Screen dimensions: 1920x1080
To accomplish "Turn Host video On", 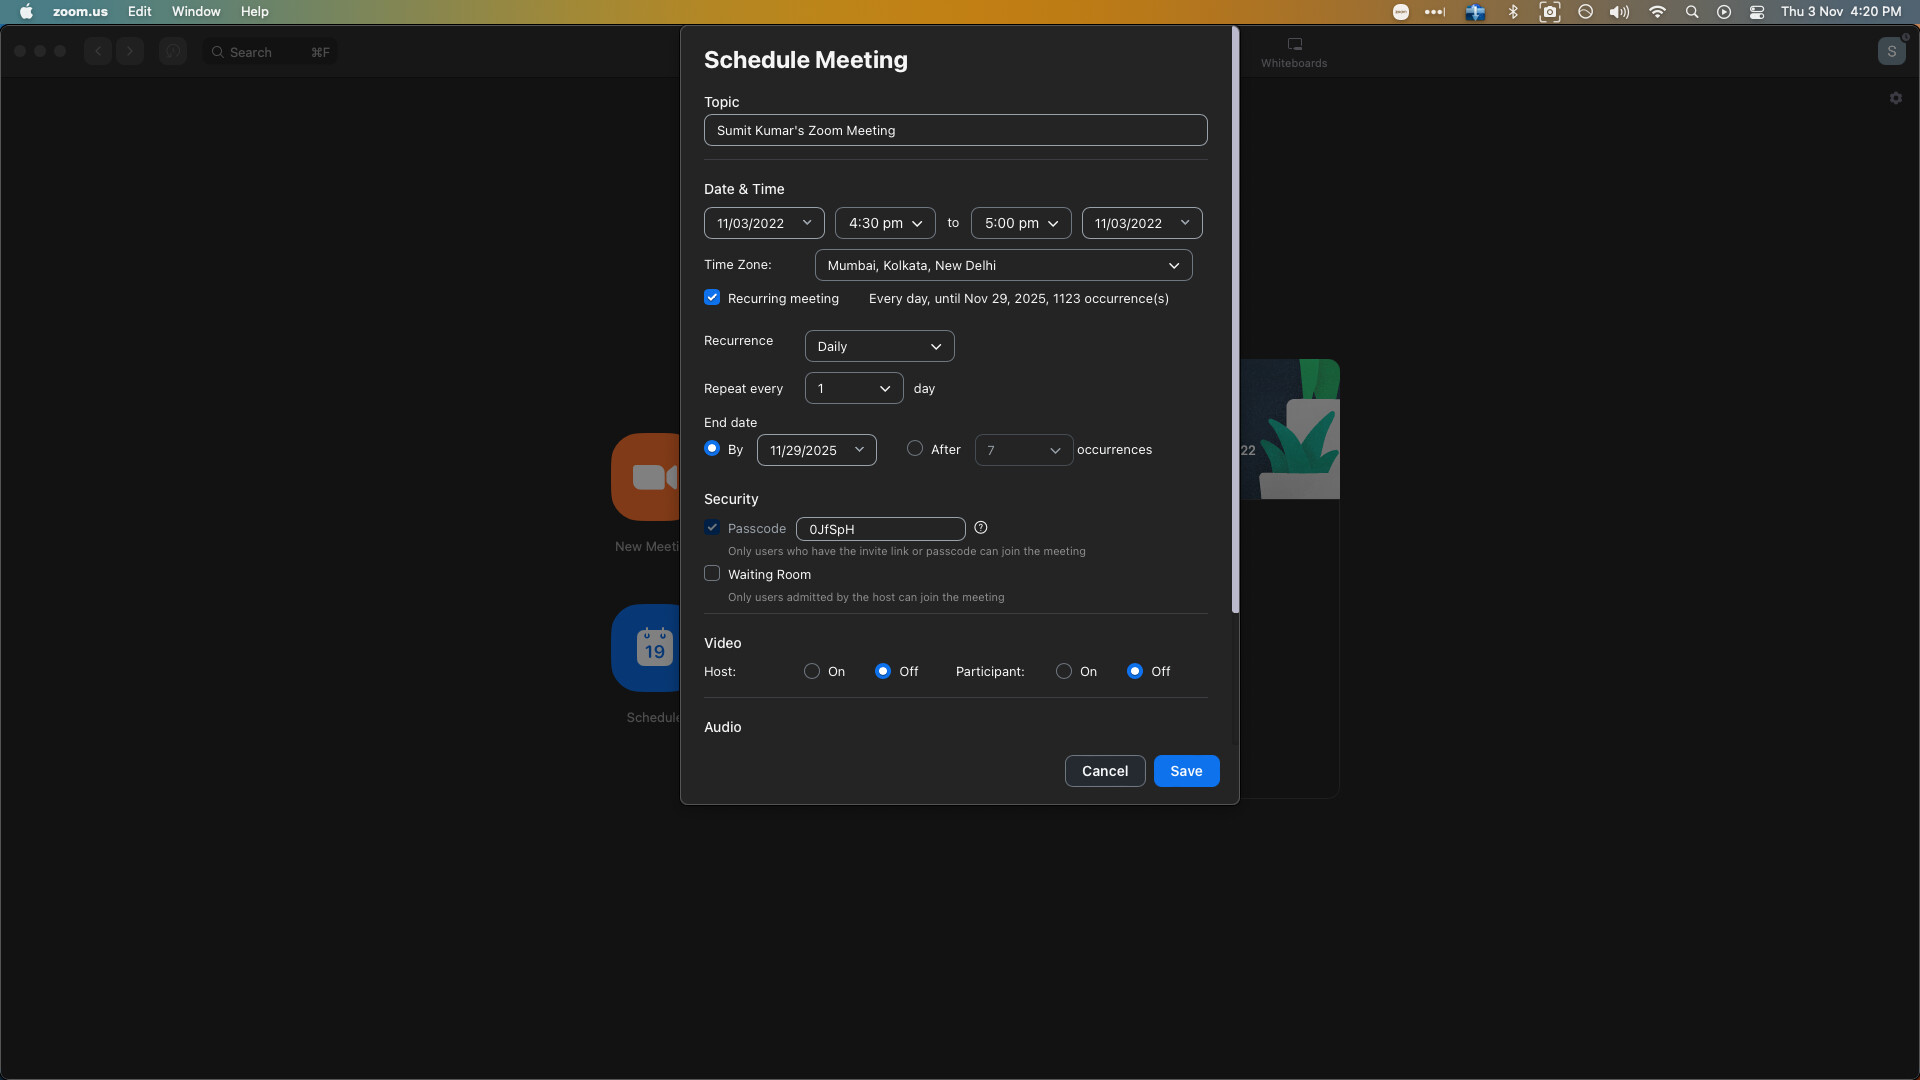I will click(812, 671).
